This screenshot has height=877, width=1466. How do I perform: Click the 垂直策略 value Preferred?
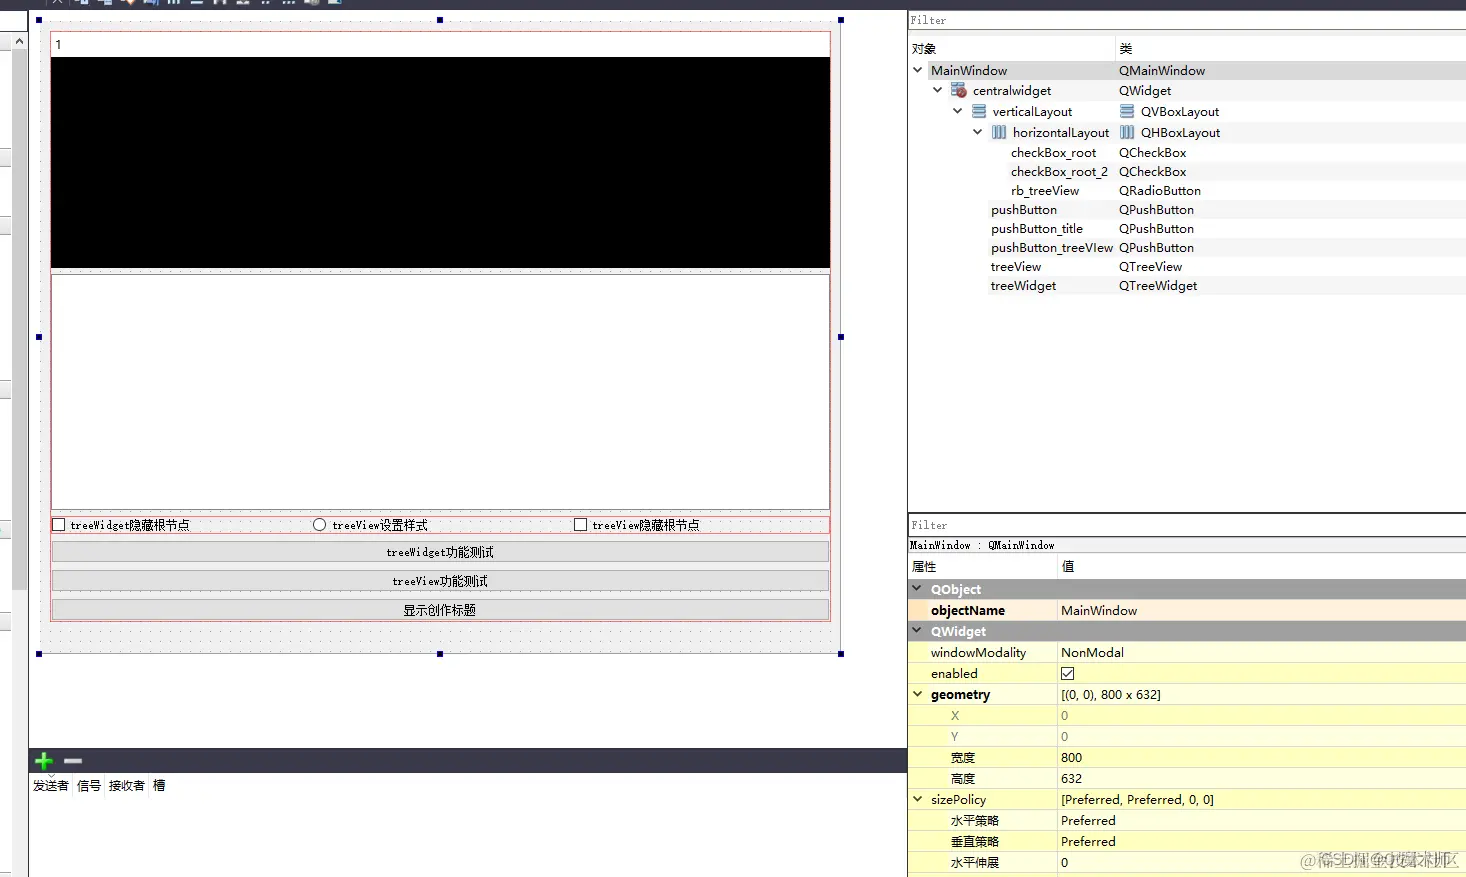pos(1088,841)
